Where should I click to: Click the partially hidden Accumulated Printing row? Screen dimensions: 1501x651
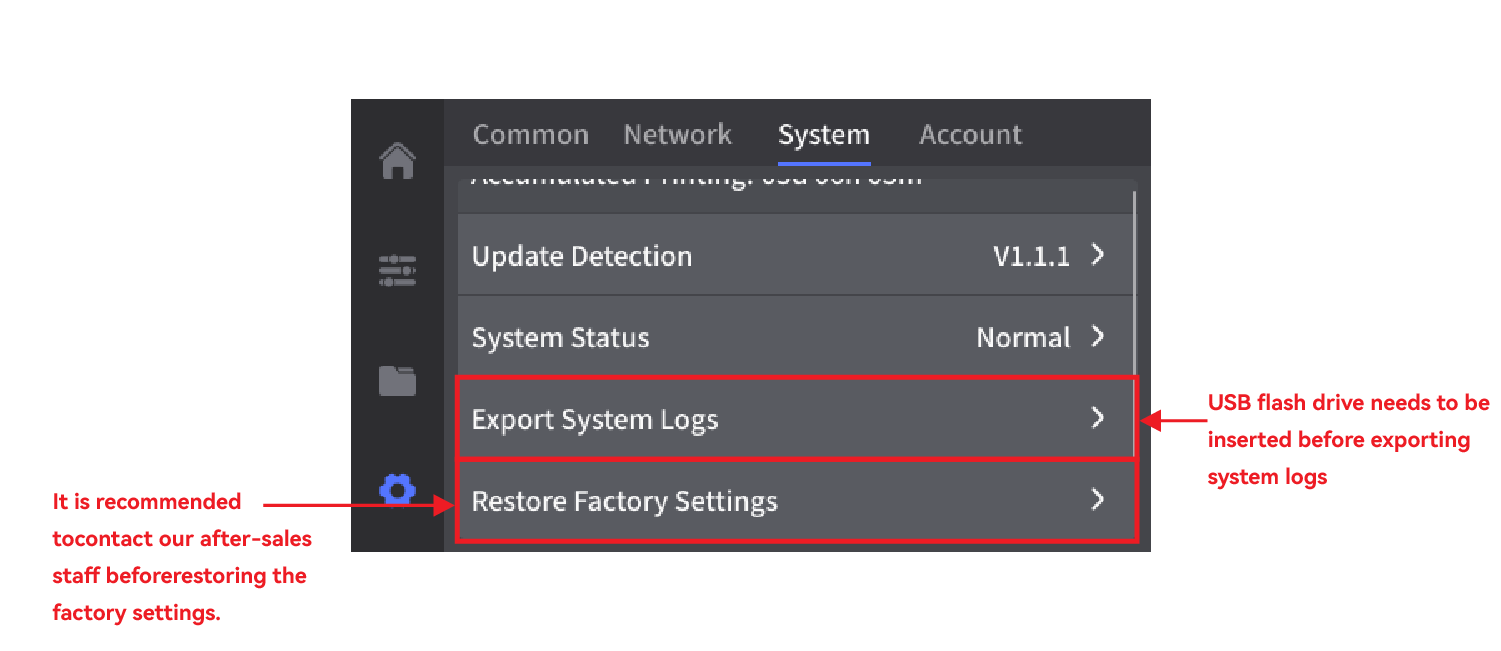[795, 196]
